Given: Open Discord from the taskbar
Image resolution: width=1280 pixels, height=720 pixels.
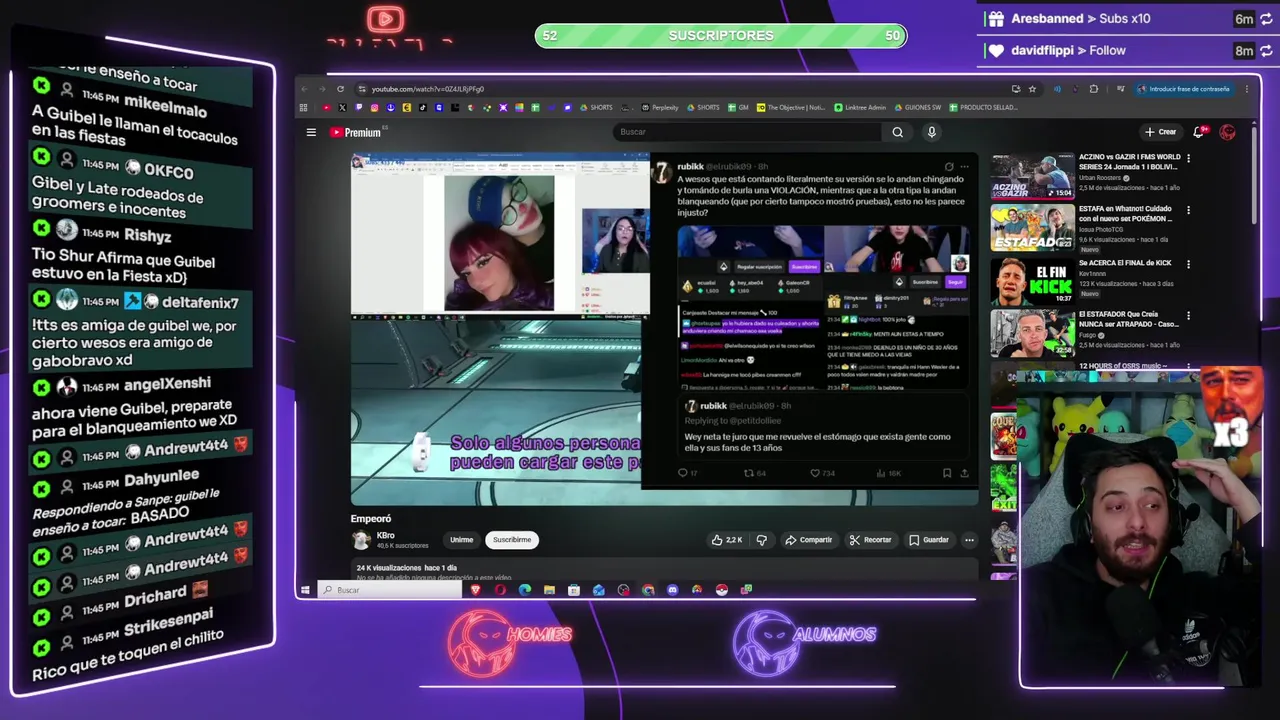Looking at the screenshot, I should coord(672,590).
